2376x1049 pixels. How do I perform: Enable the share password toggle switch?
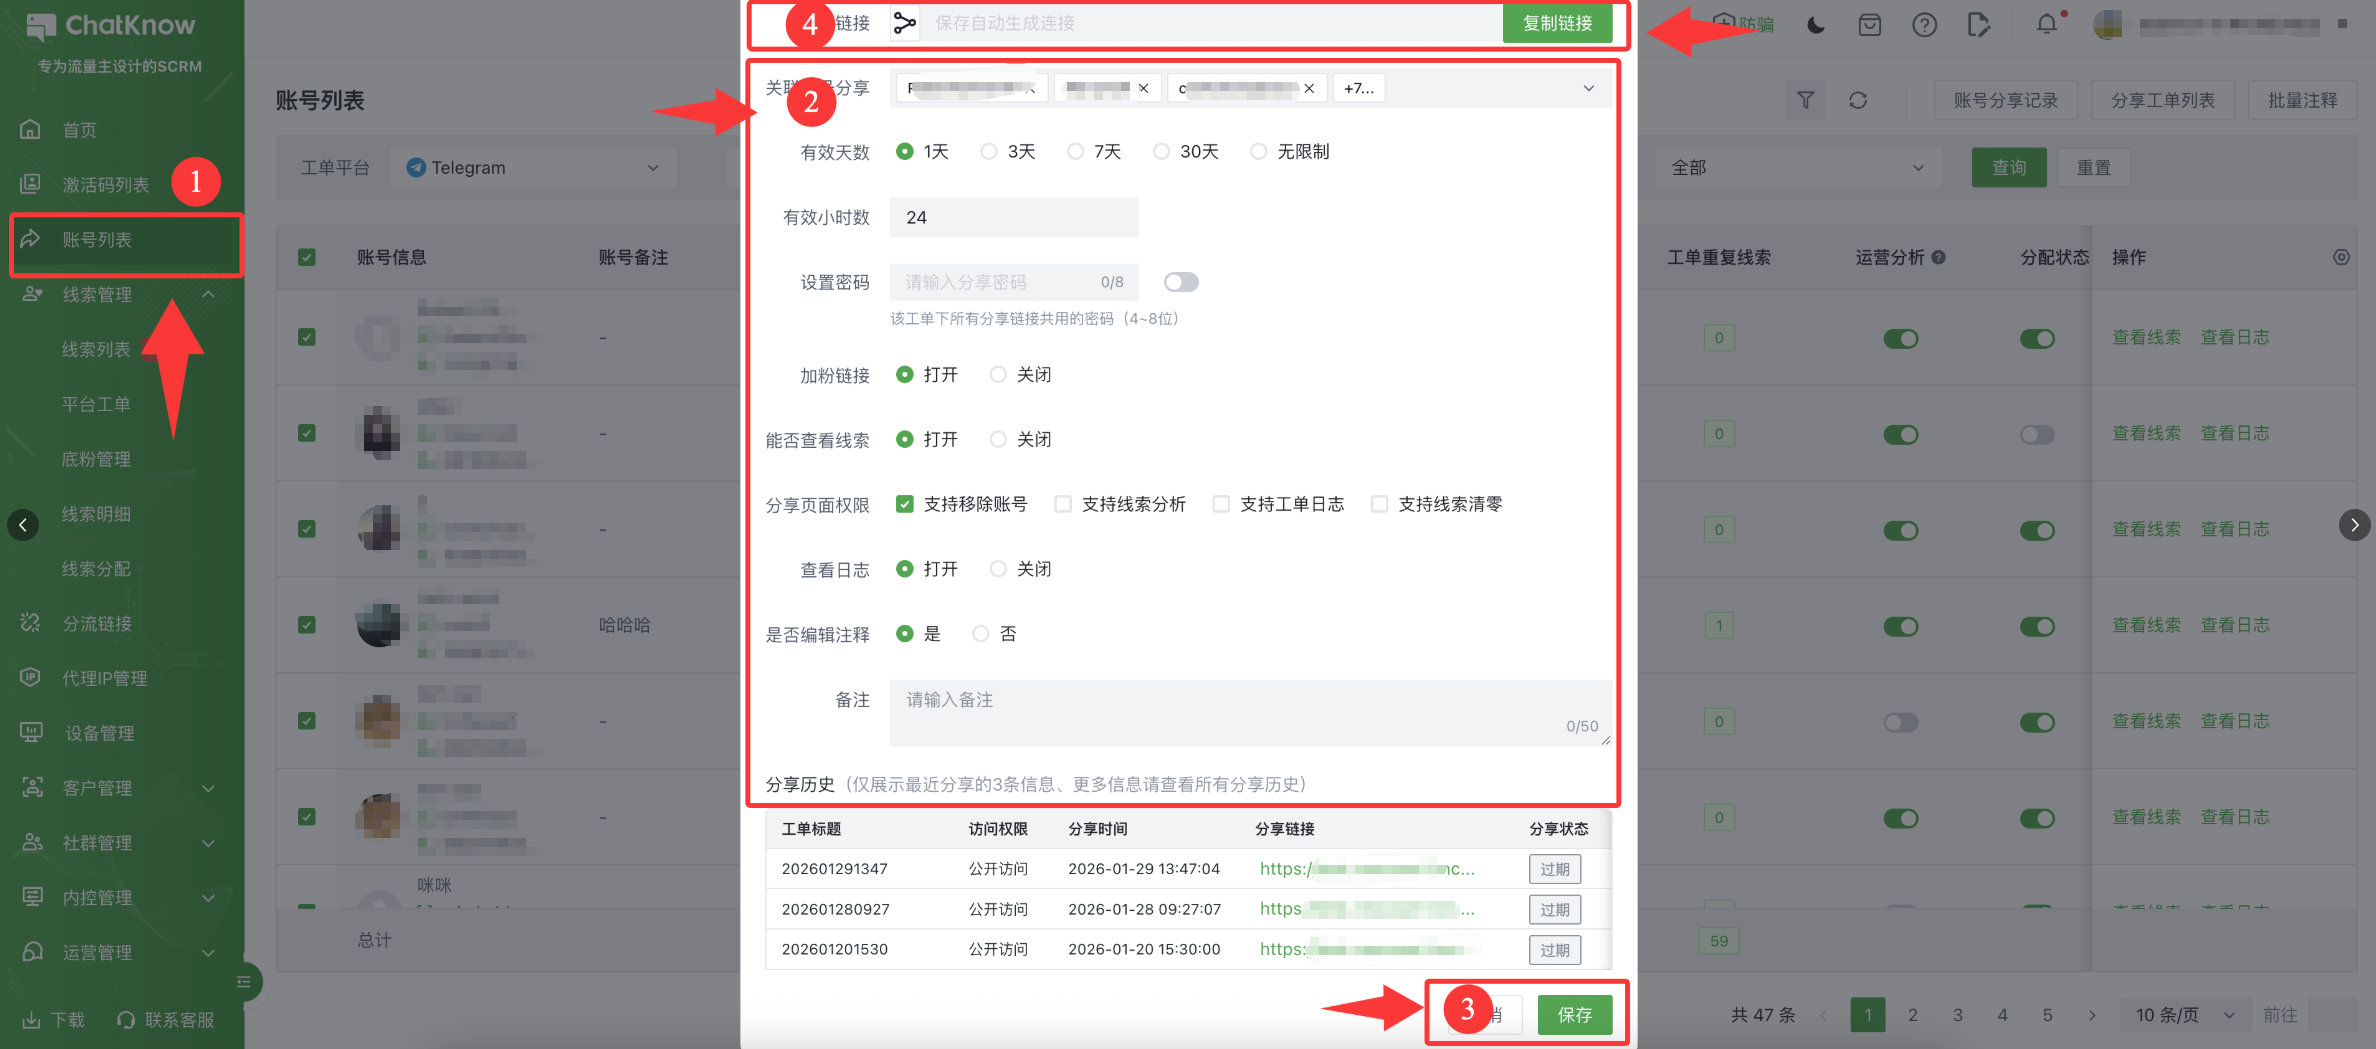[1180, 282]
